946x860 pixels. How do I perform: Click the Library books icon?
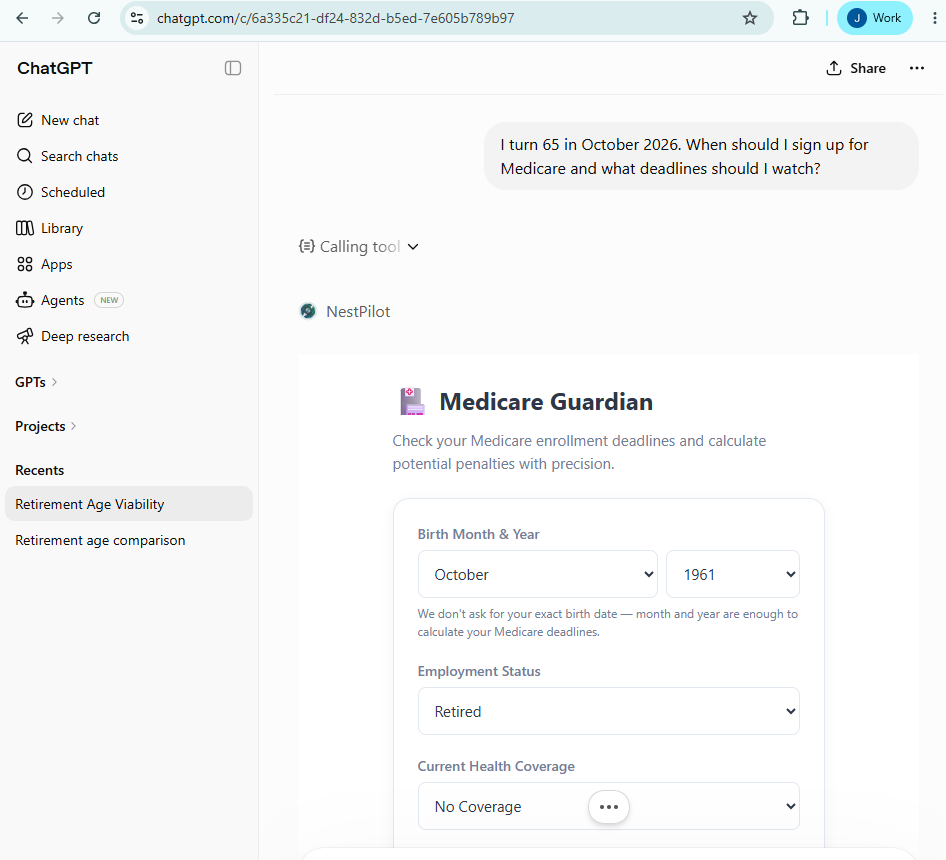tap(25, 228)
